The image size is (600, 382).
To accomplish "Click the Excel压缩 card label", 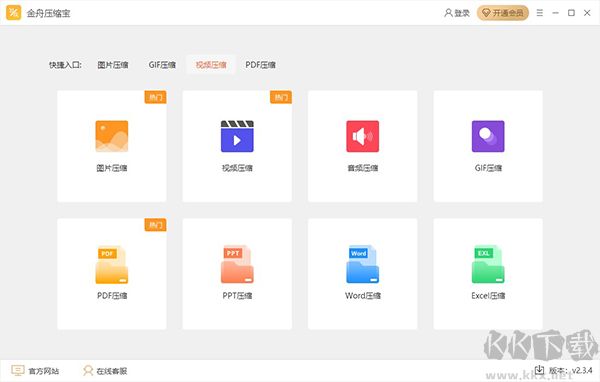I will click(x=488, y=295).
